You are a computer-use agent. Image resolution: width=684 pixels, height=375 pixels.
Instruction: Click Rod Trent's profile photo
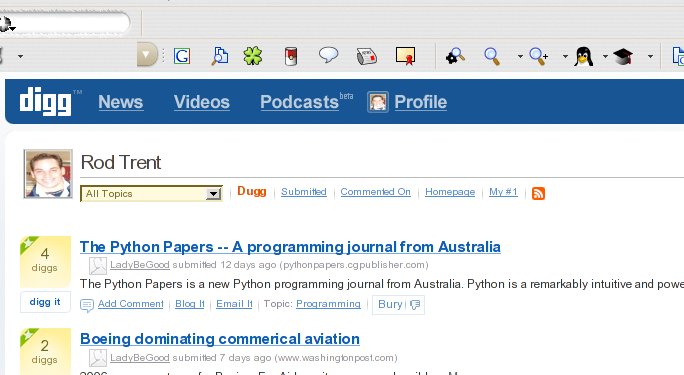click(x=48, y=174)
